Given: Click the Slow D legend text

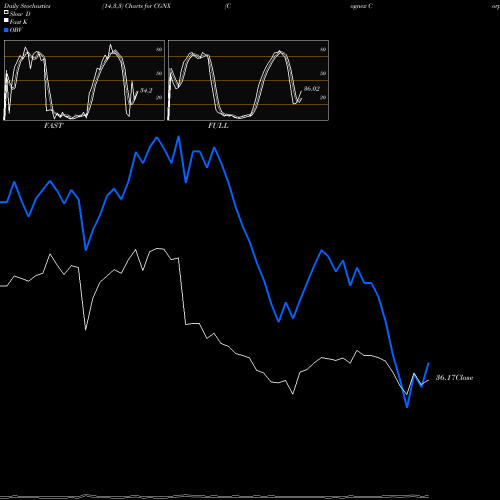Looking at the screenshot, I should click(x=20, y=14).
